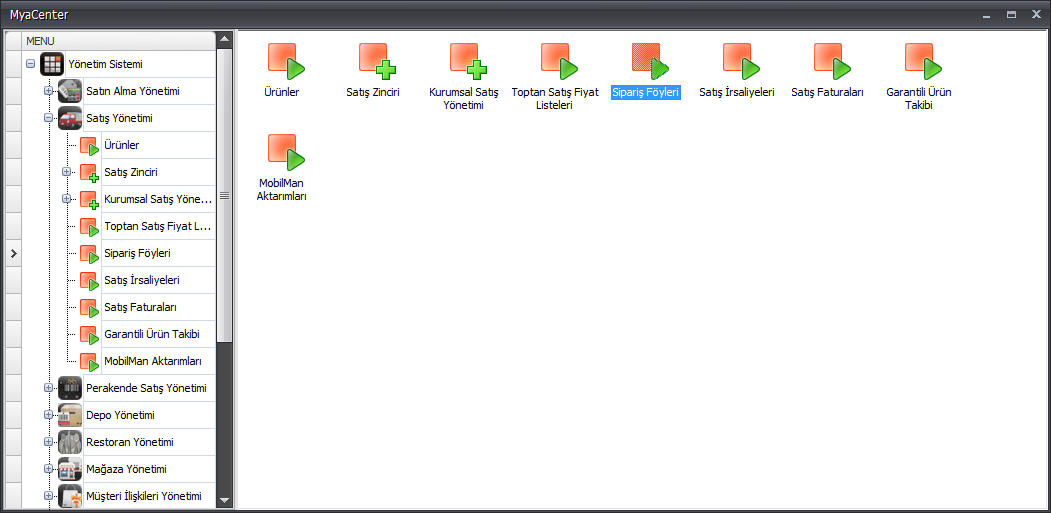Click the tree scrollbar down arrow
Image resolution: width=1051 pixels, height=513 pixels.
(x=225, y=500)
